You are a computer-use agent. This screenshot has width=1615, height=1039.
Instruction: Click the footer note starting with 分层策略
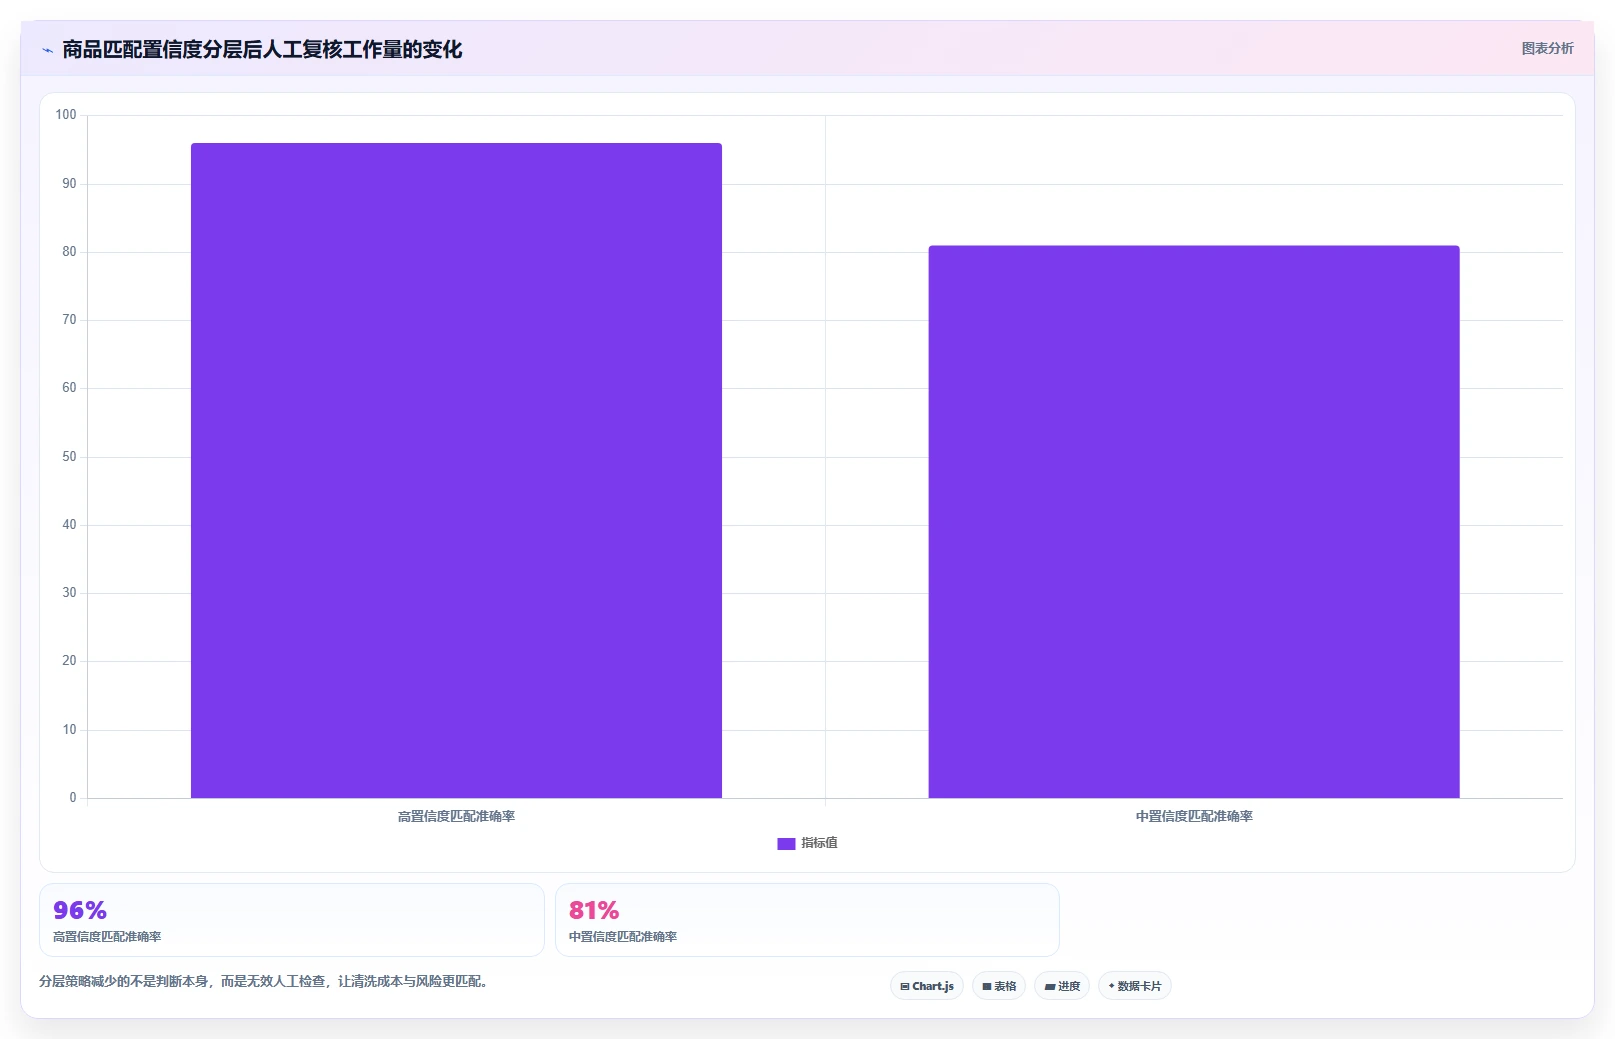click(x=266, y=981)
